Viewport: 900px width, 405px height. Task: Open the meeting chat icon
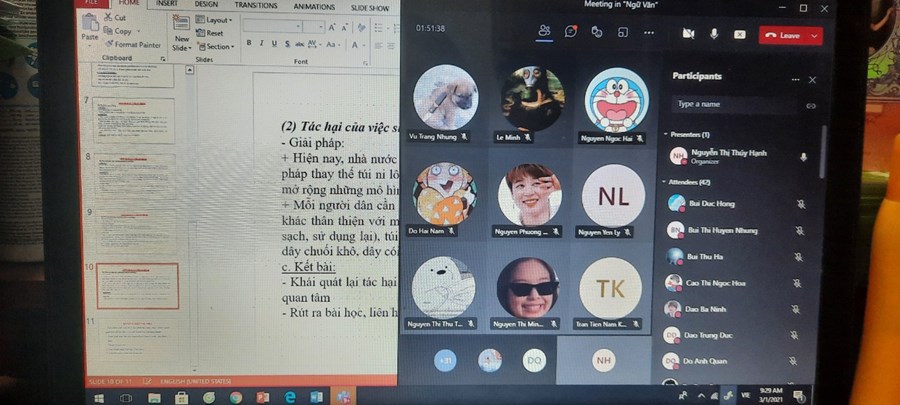click(570, 32)
